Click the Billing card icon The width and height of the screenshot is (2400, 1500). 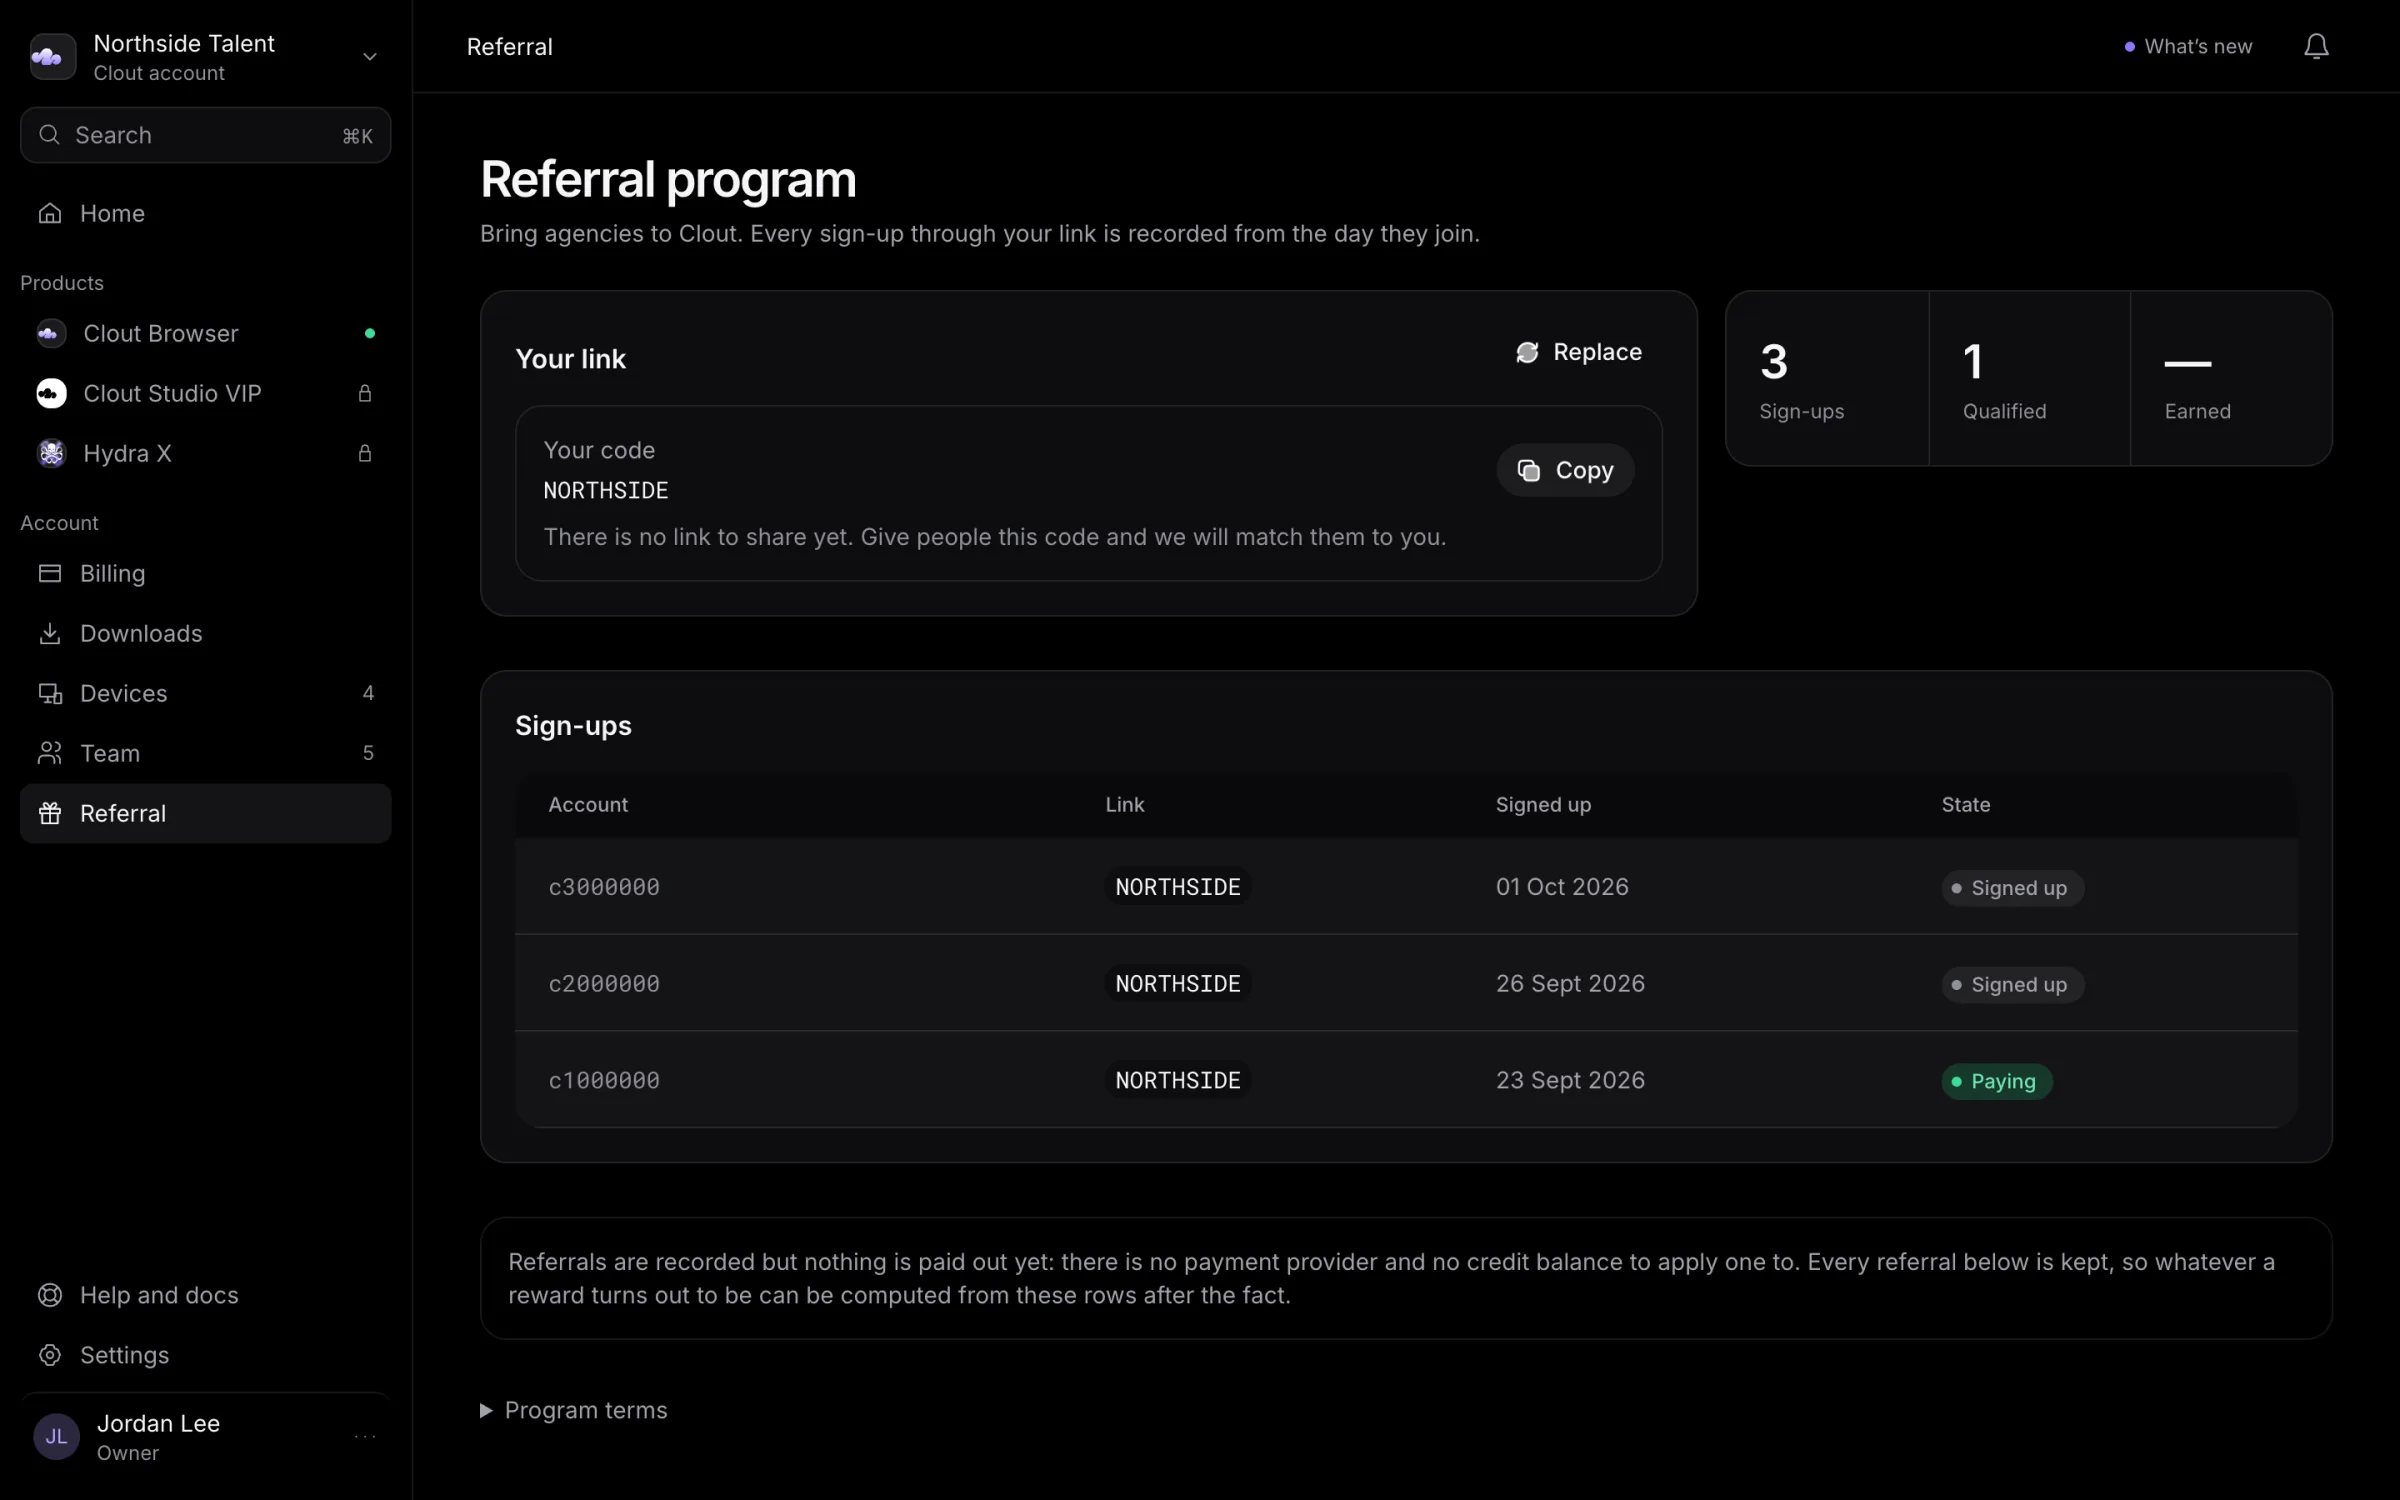tap(50, 573)
